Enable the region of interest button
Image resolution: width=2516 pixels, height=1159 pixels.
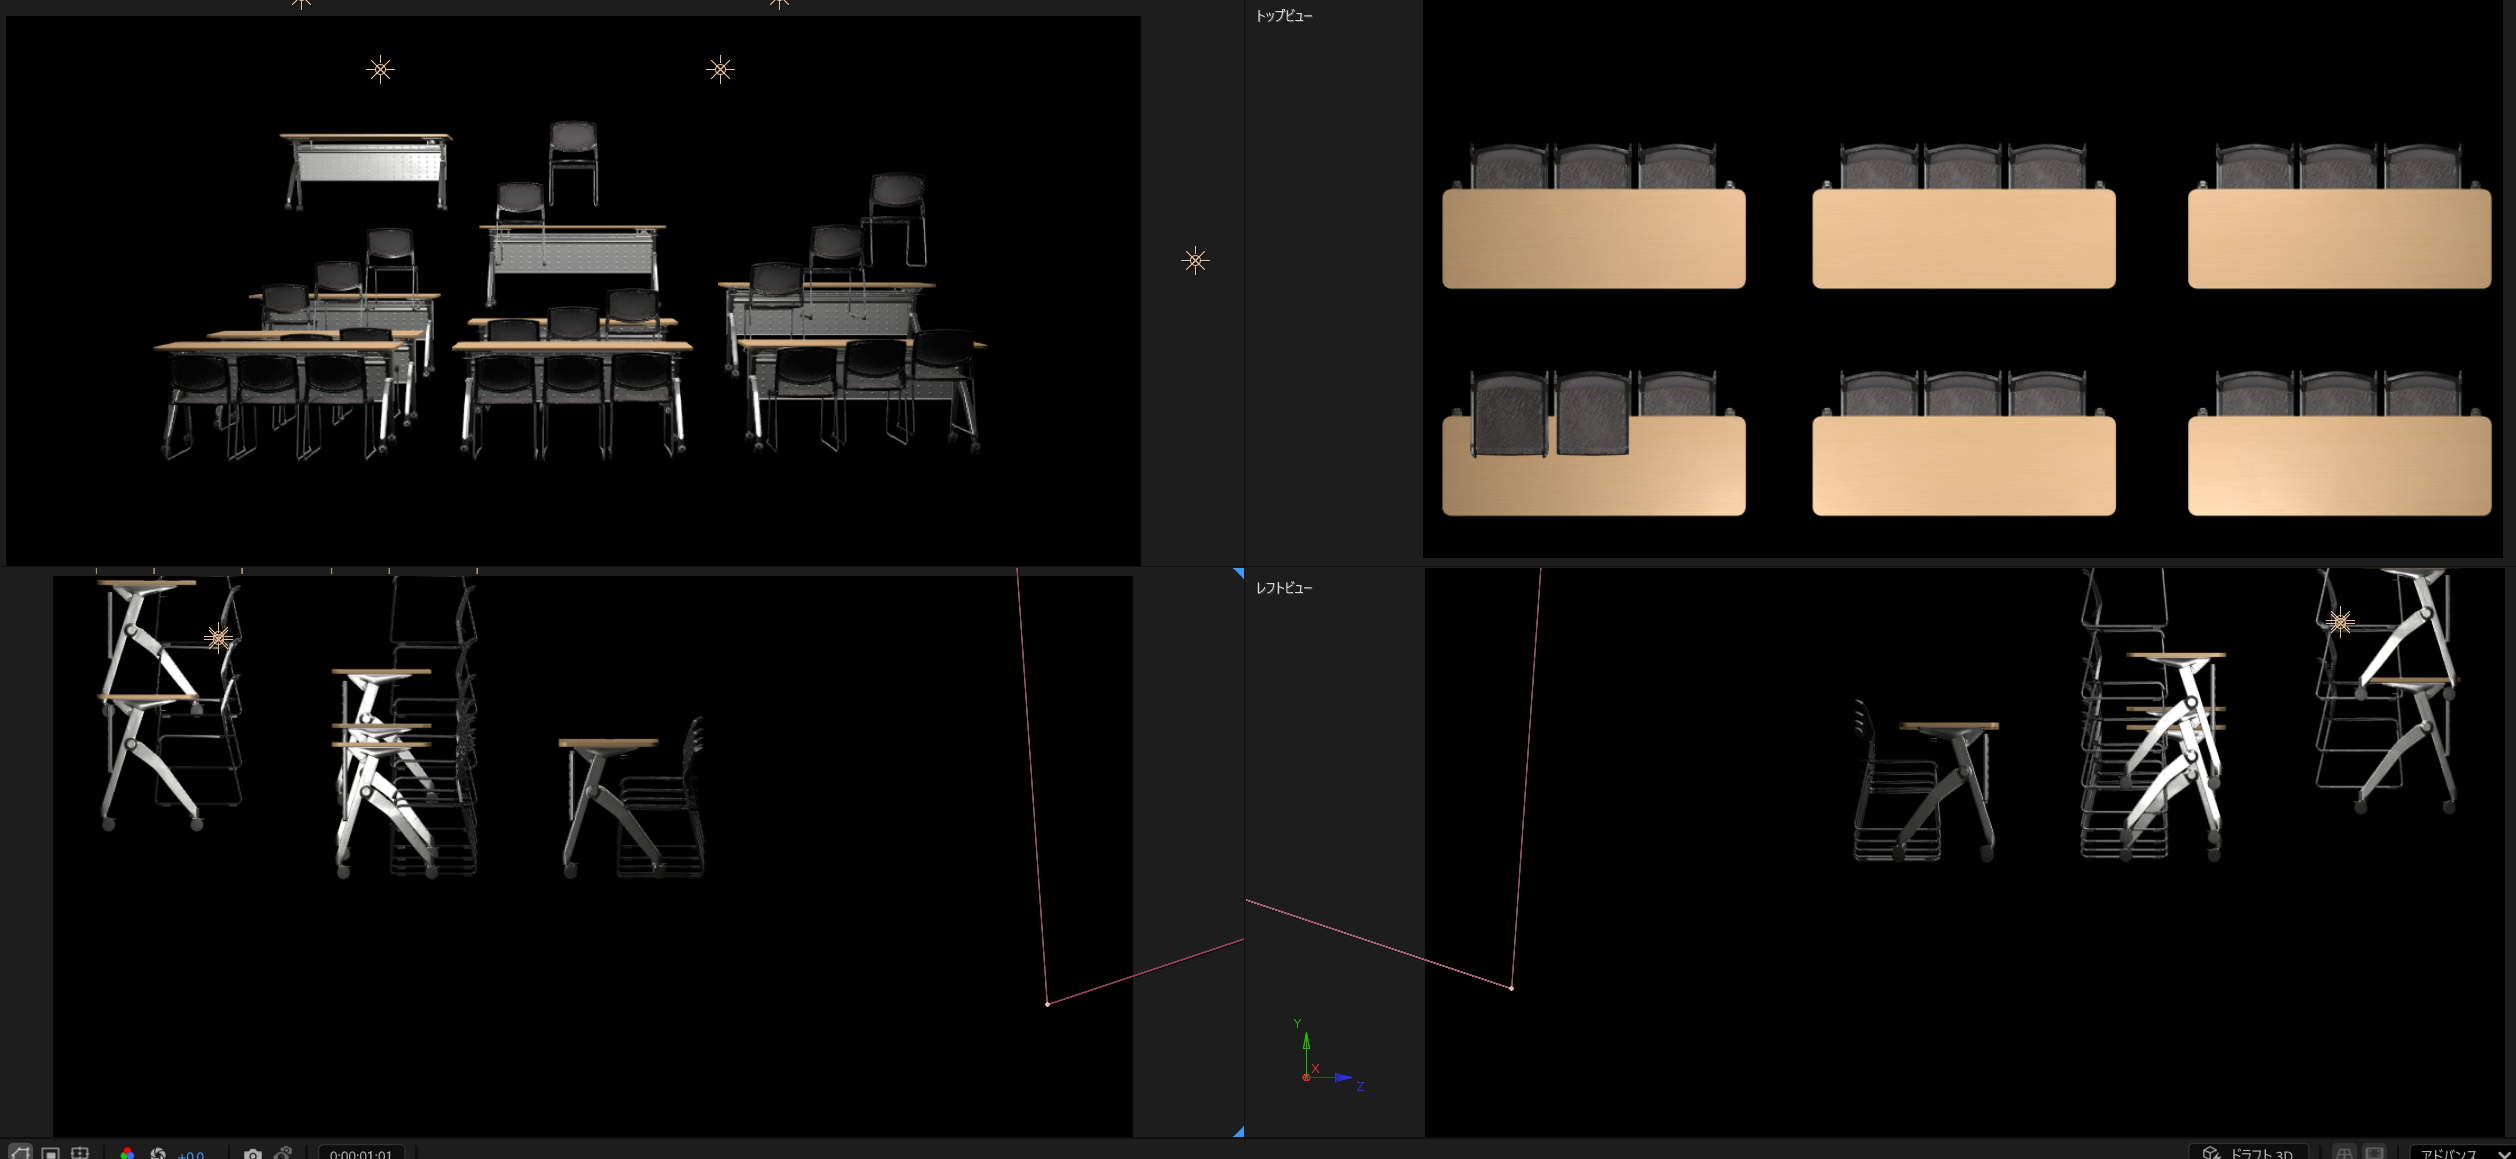(50, 1153)
